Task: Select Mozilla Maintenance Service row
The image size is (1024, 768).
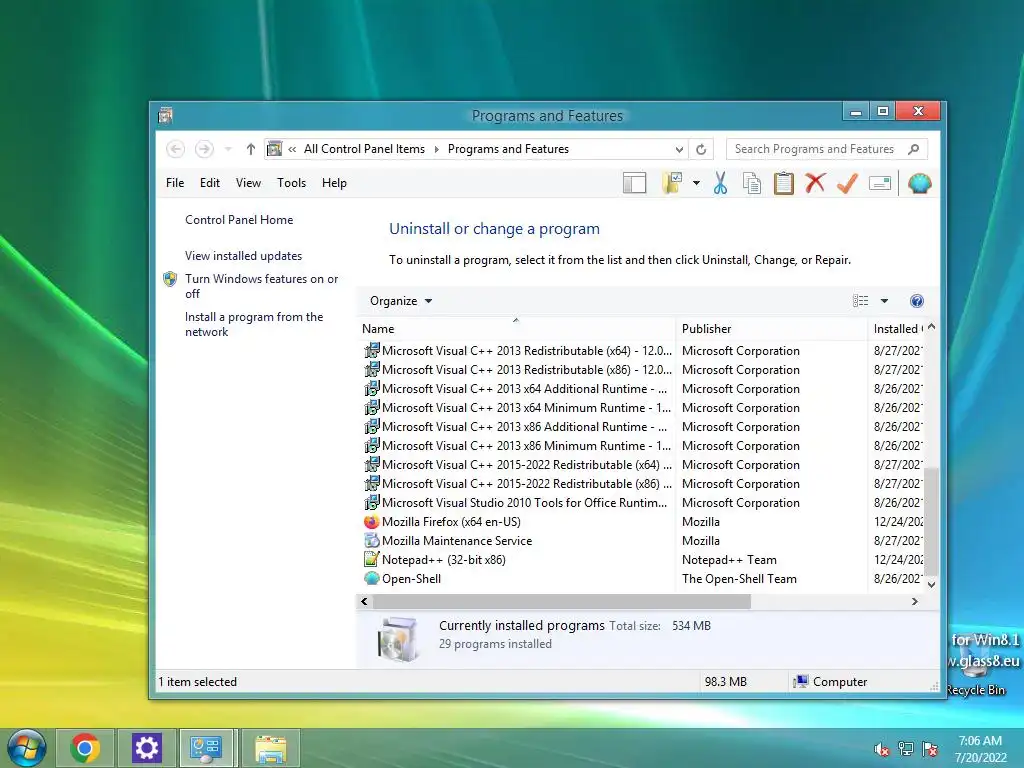Action: click(457, 541)
